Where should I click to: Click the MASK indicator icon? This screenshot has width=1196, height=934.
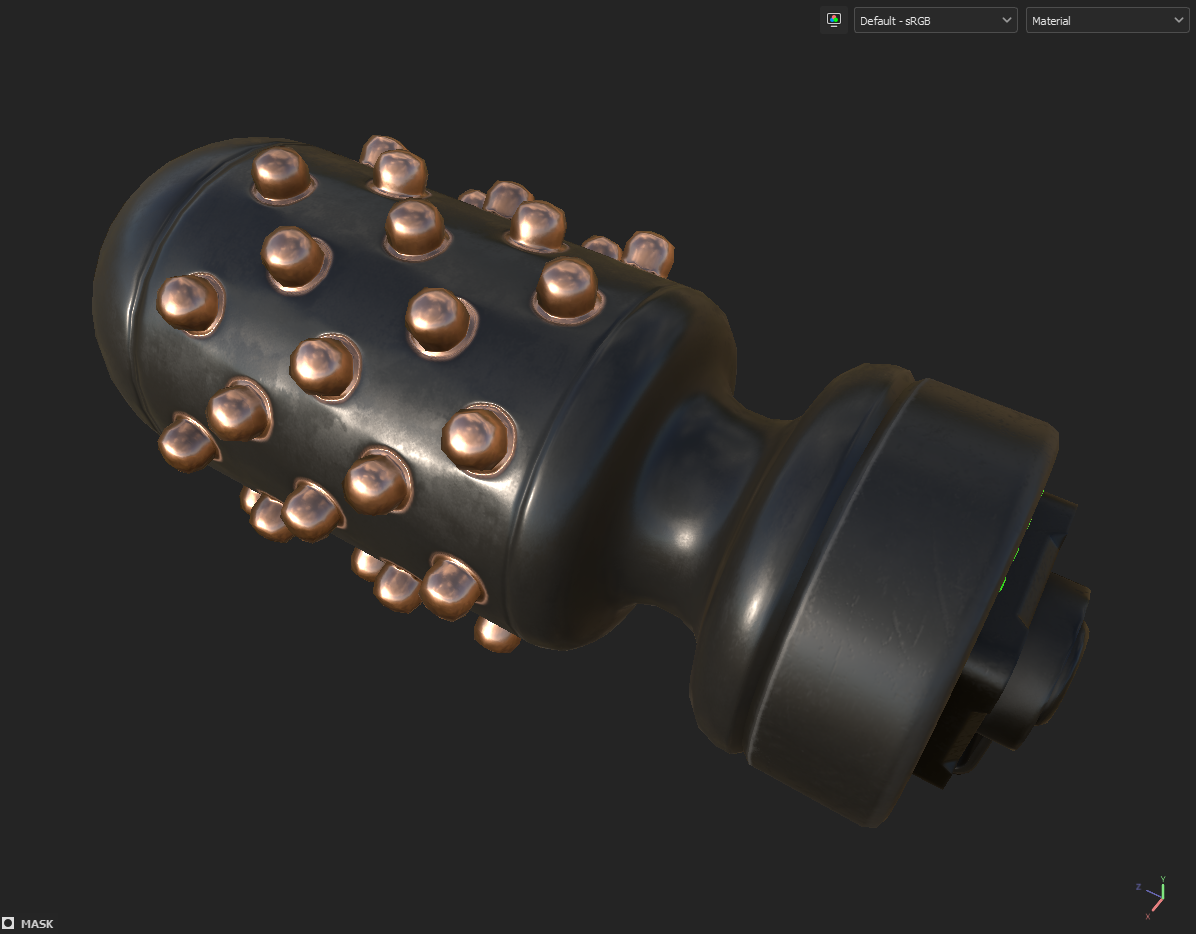[8, 923]
